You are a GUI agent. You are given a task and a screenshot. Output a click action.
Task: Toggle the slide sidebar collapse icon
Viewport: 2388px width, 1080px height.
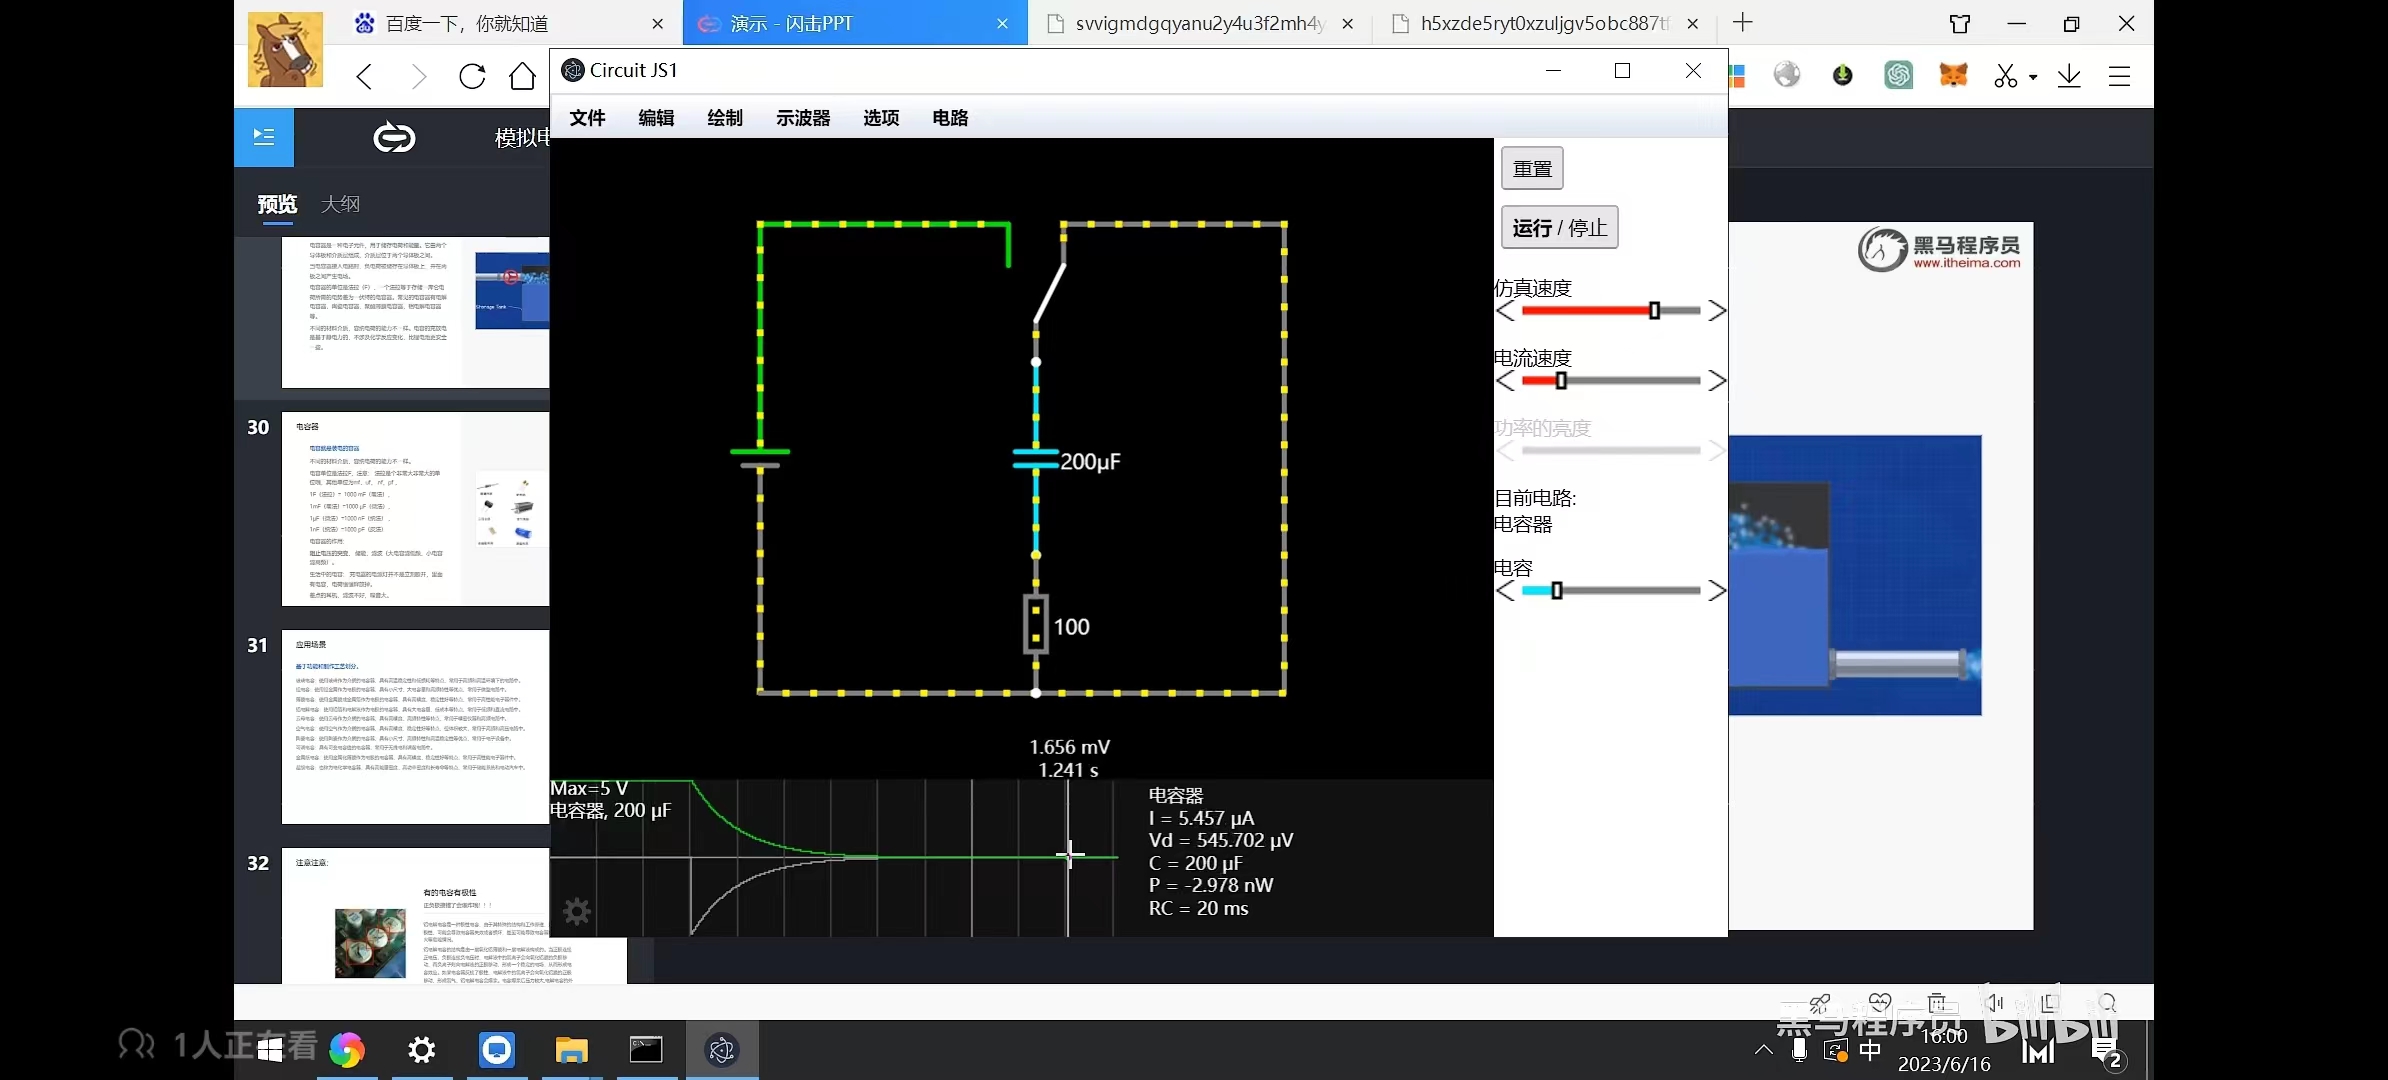(264, 137)
